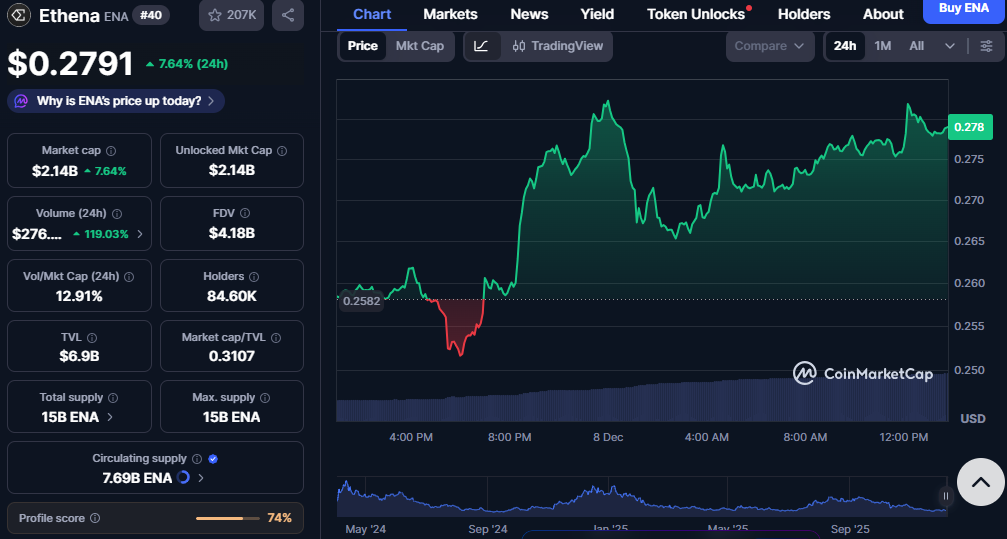The image size is (1007, 539).
Task: Select the 1M time range
Action: tap(882, 46)
